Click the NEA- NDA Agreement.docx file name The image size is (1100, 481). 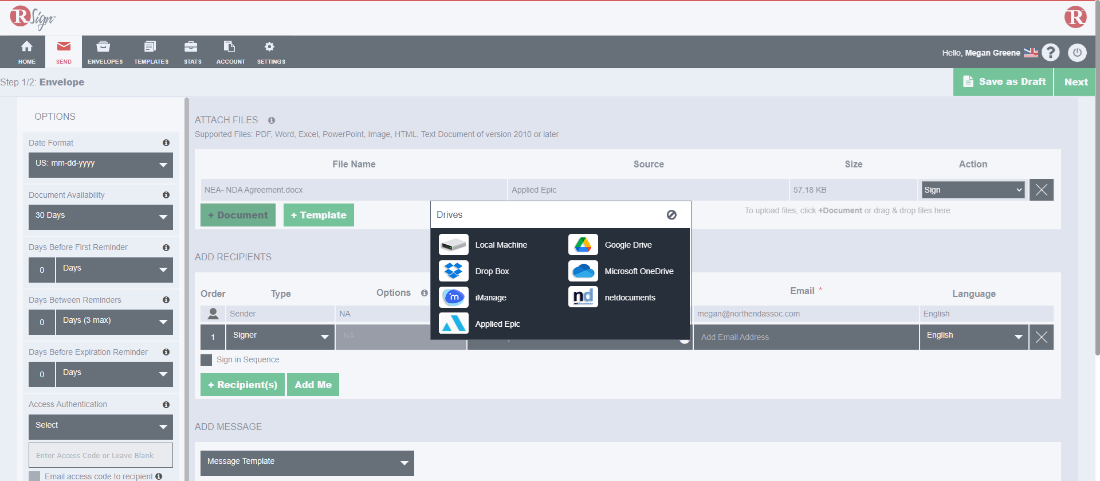coord(253,189)
